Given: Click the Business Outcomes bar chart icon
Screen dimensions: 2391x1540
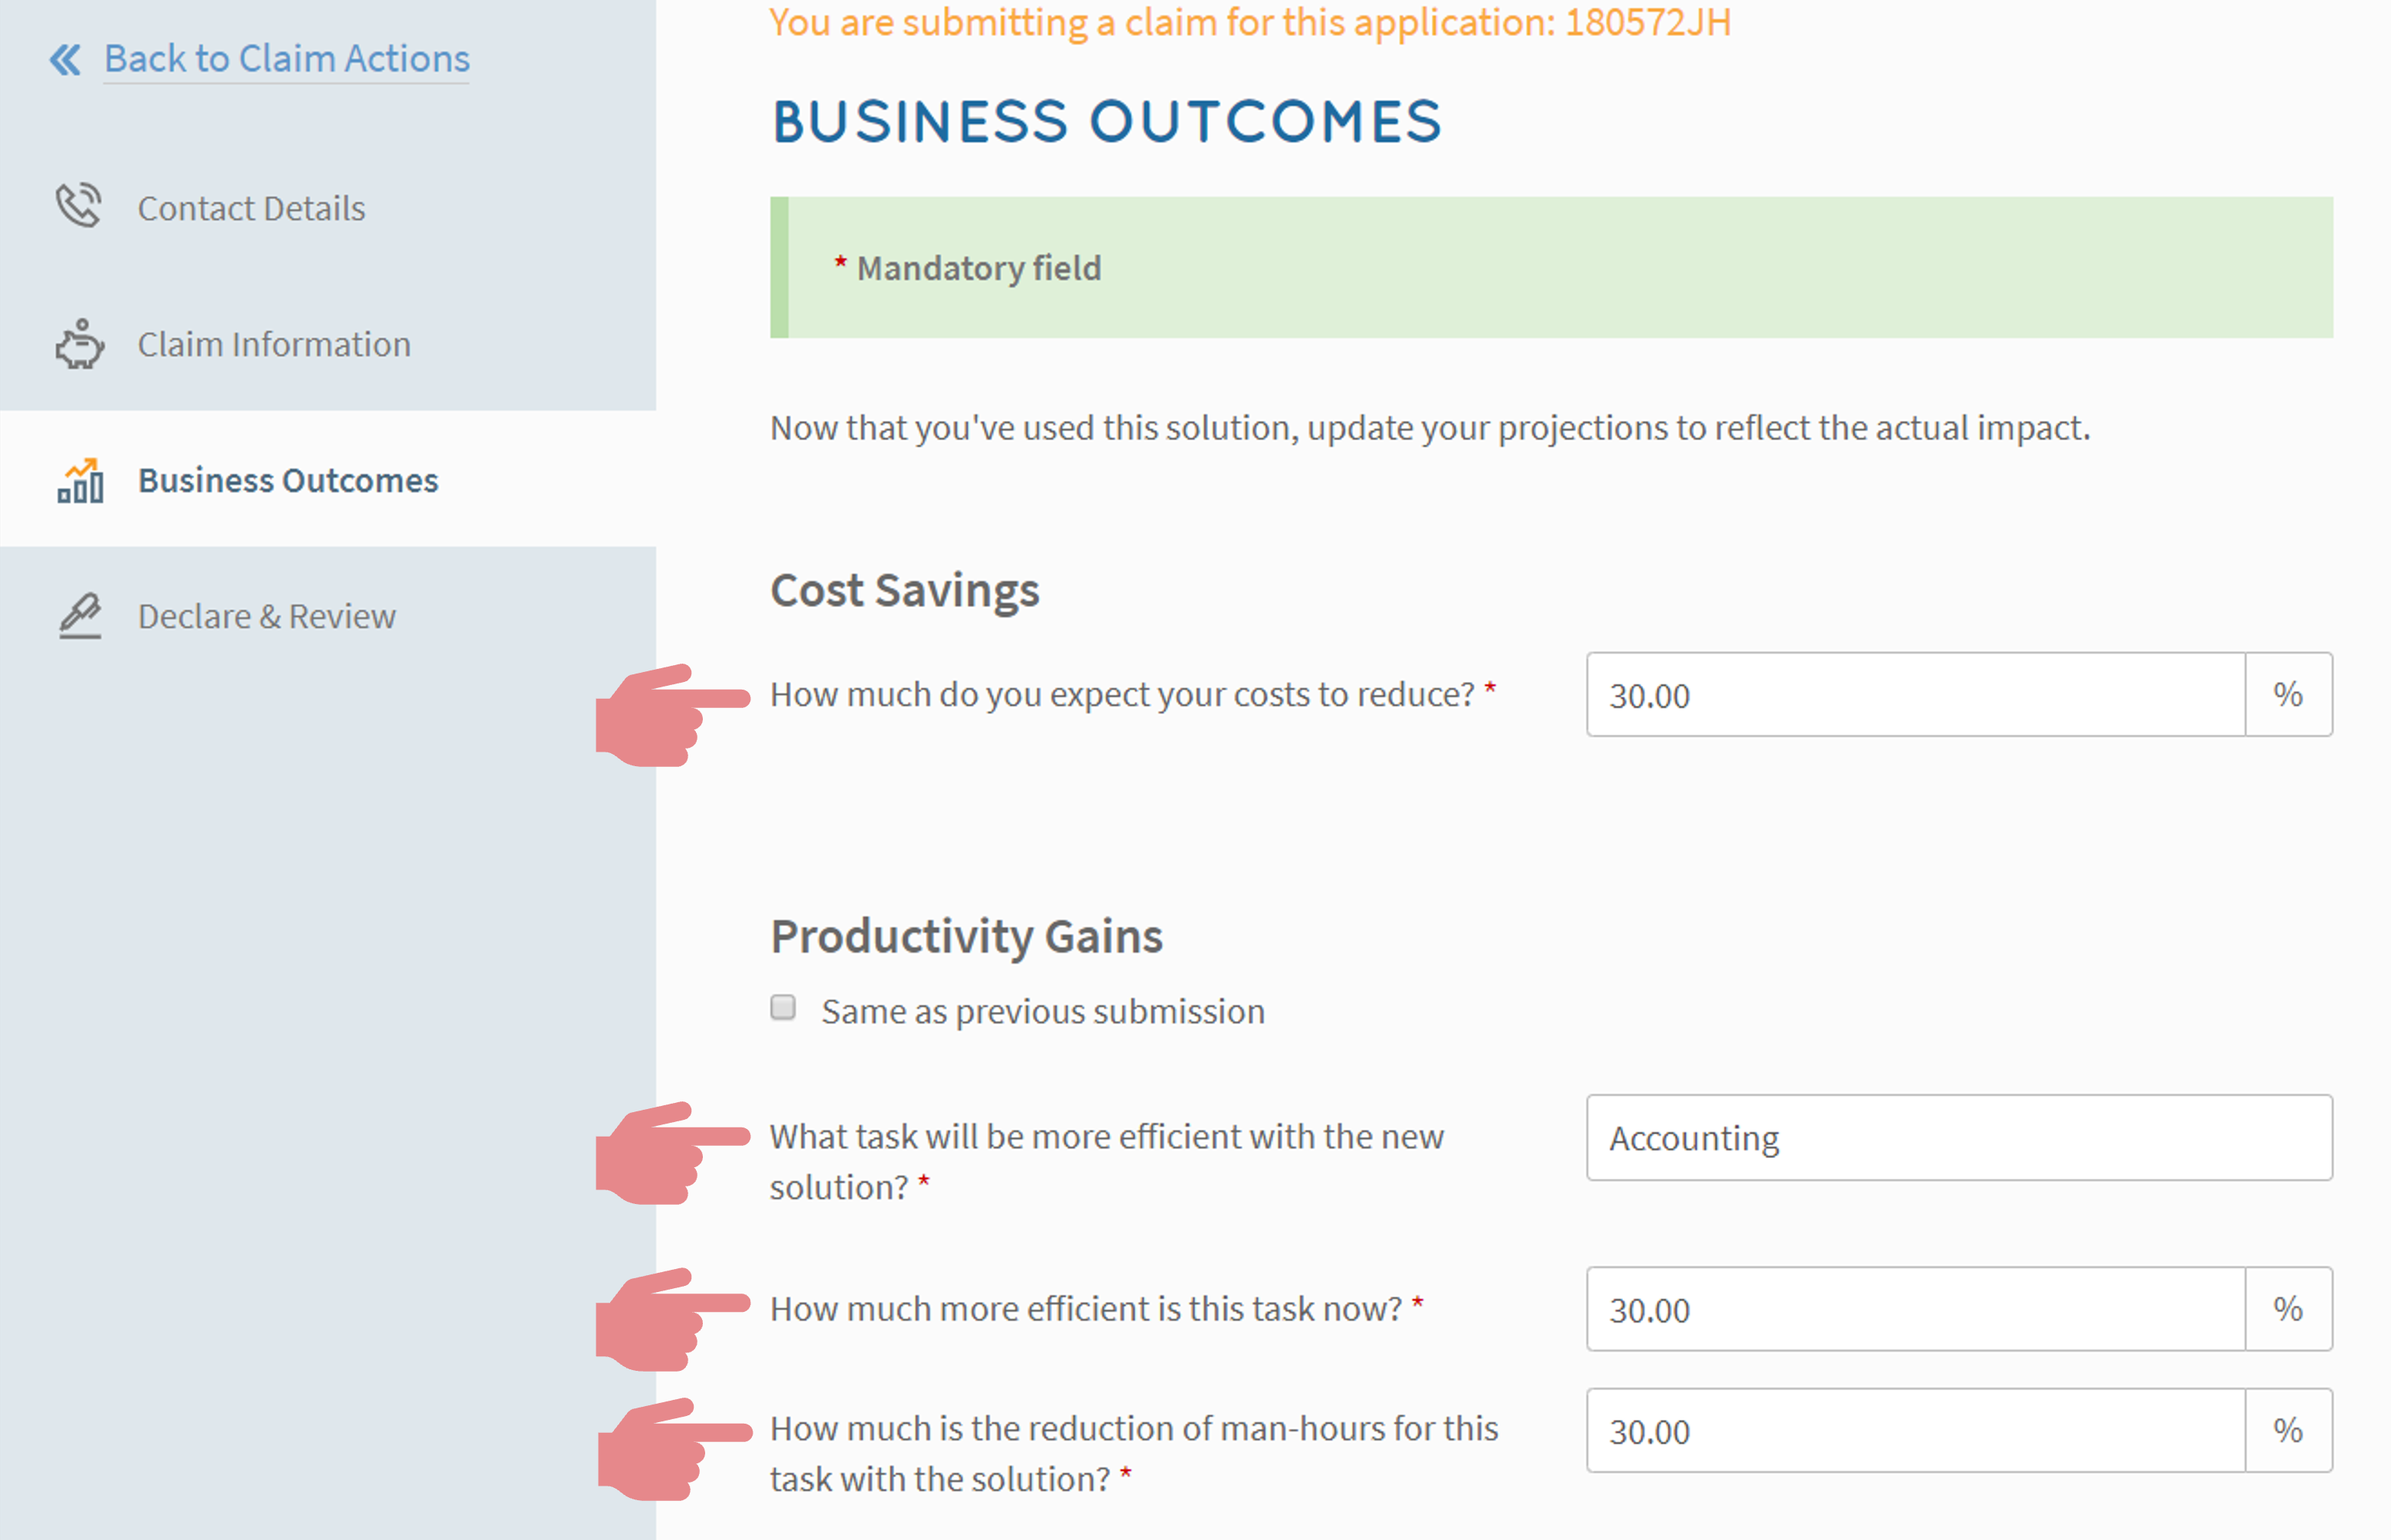Looking at the screenshot, I should (x=80, y=481).
